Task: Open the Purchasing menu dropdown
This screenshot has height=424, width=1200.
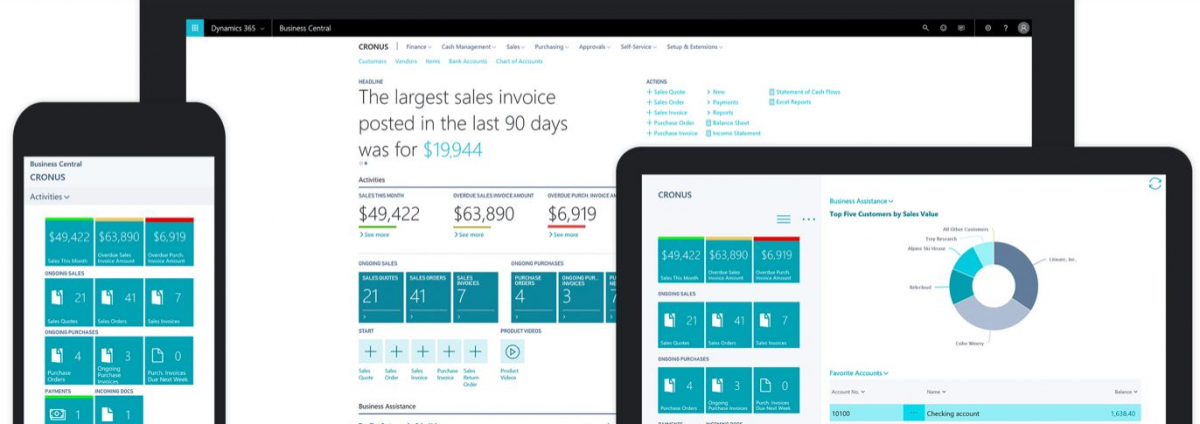Action: coord(552,47)
